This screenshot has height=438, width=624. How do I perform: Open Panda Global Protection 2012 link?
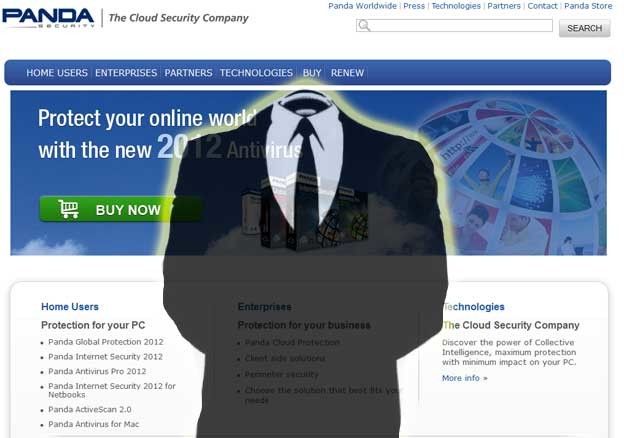106,342
